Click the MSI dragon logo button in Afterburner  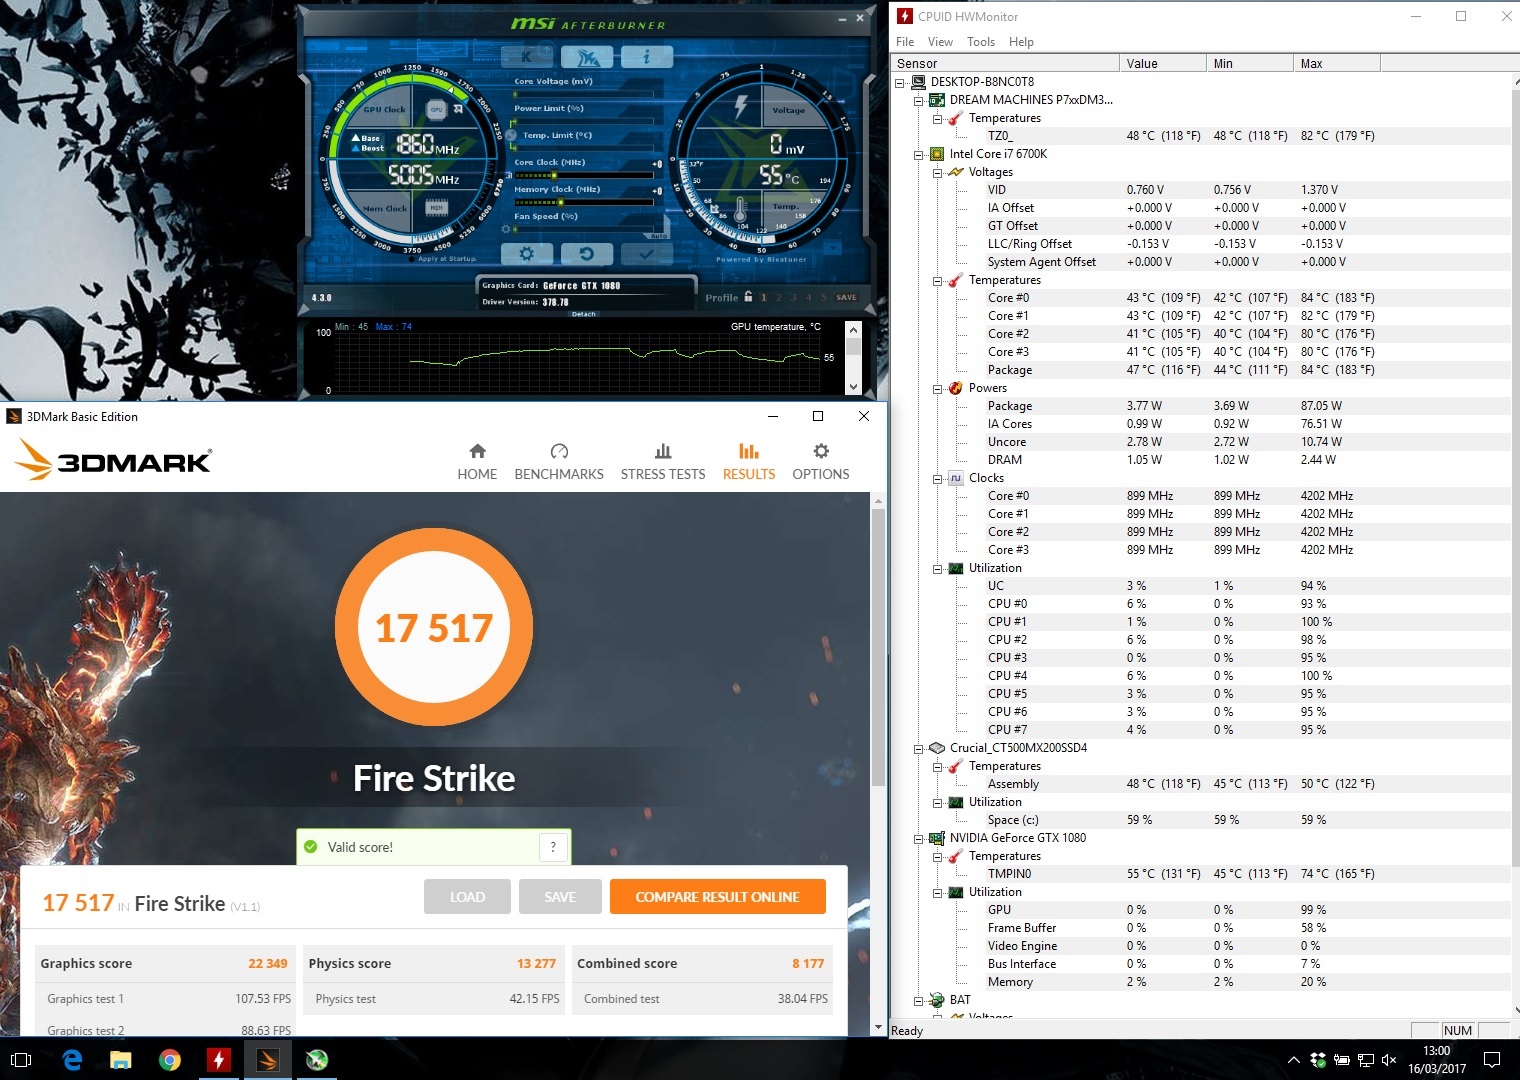pos(588,56)
